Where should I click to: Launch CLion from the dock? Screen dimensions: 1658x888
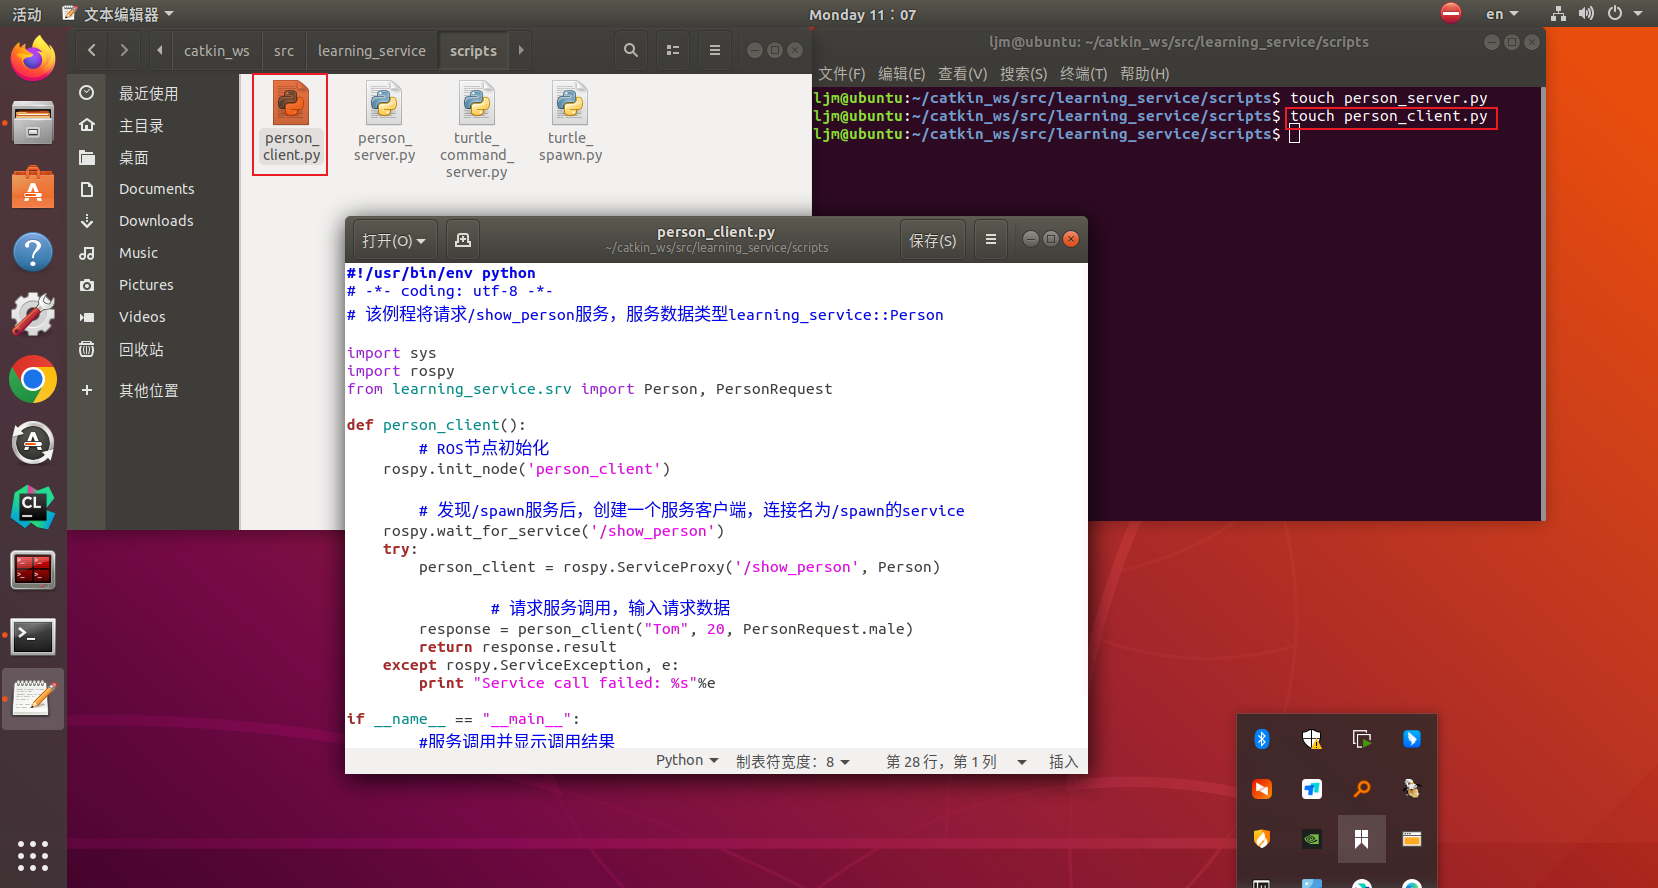coord(33,507)
